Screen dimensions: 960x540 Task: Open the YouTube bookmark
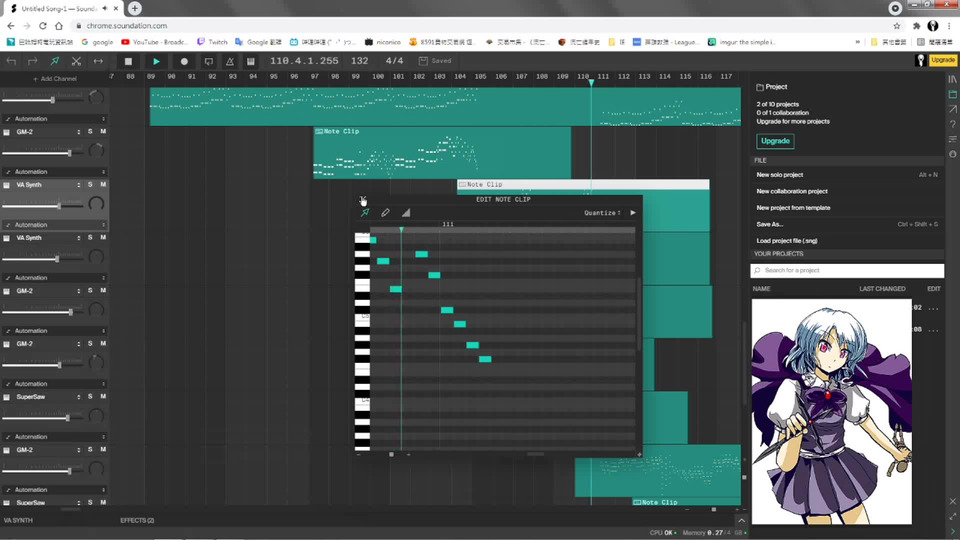[154, 42]
